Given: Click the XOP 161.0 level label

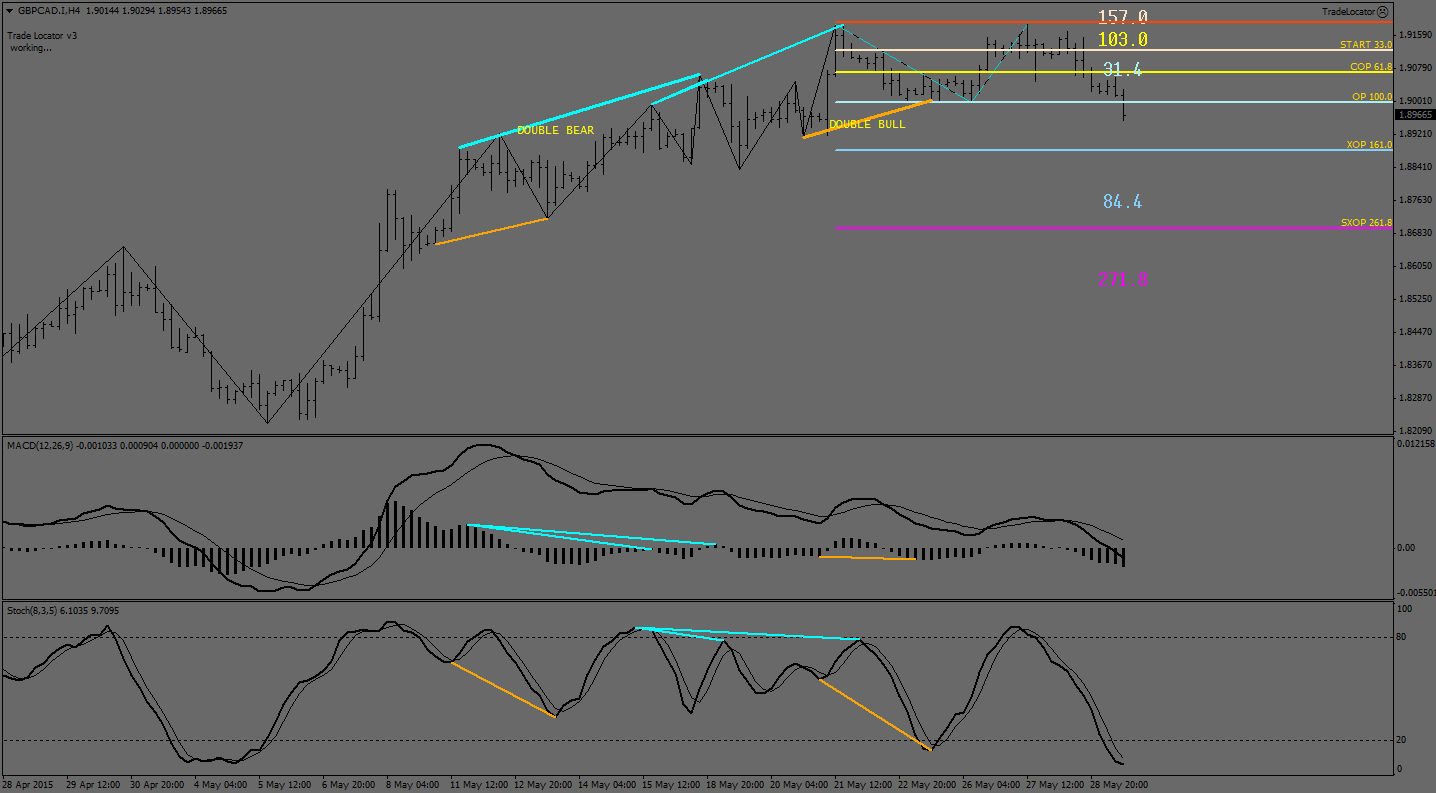Looking at the screenshot, I should 1368,145.
